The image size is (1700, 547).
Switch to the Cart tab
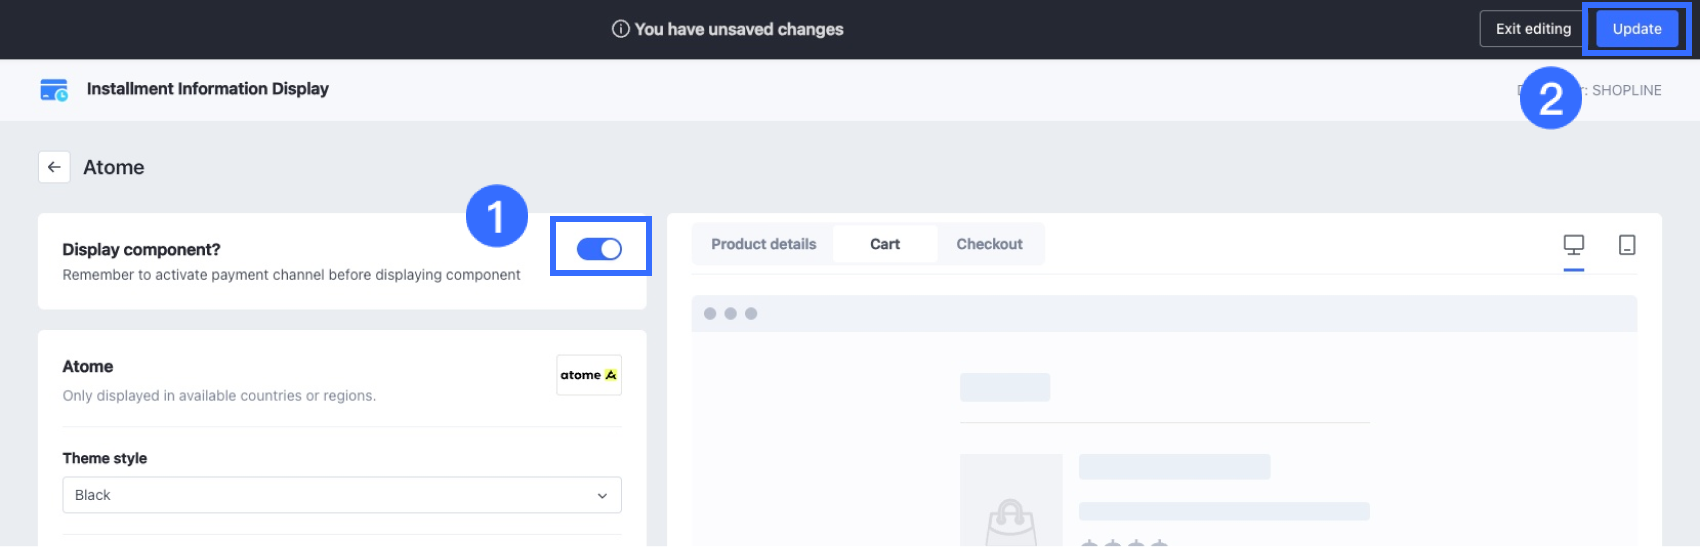885,244
